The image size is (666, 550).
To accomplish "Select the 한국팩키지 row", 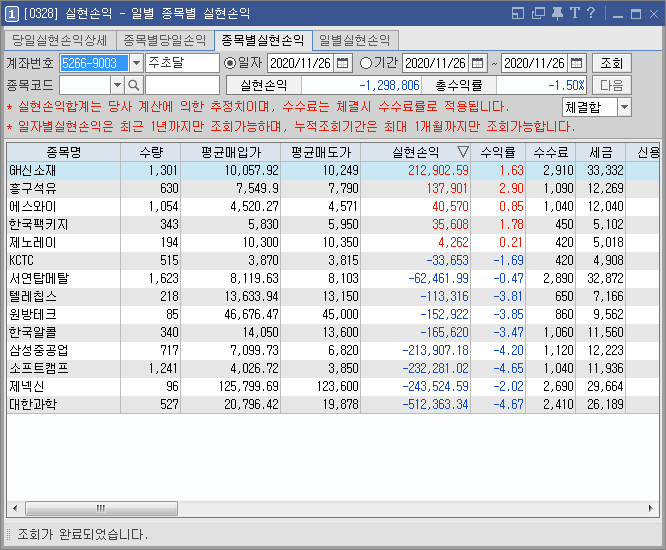I will [333, 224].
